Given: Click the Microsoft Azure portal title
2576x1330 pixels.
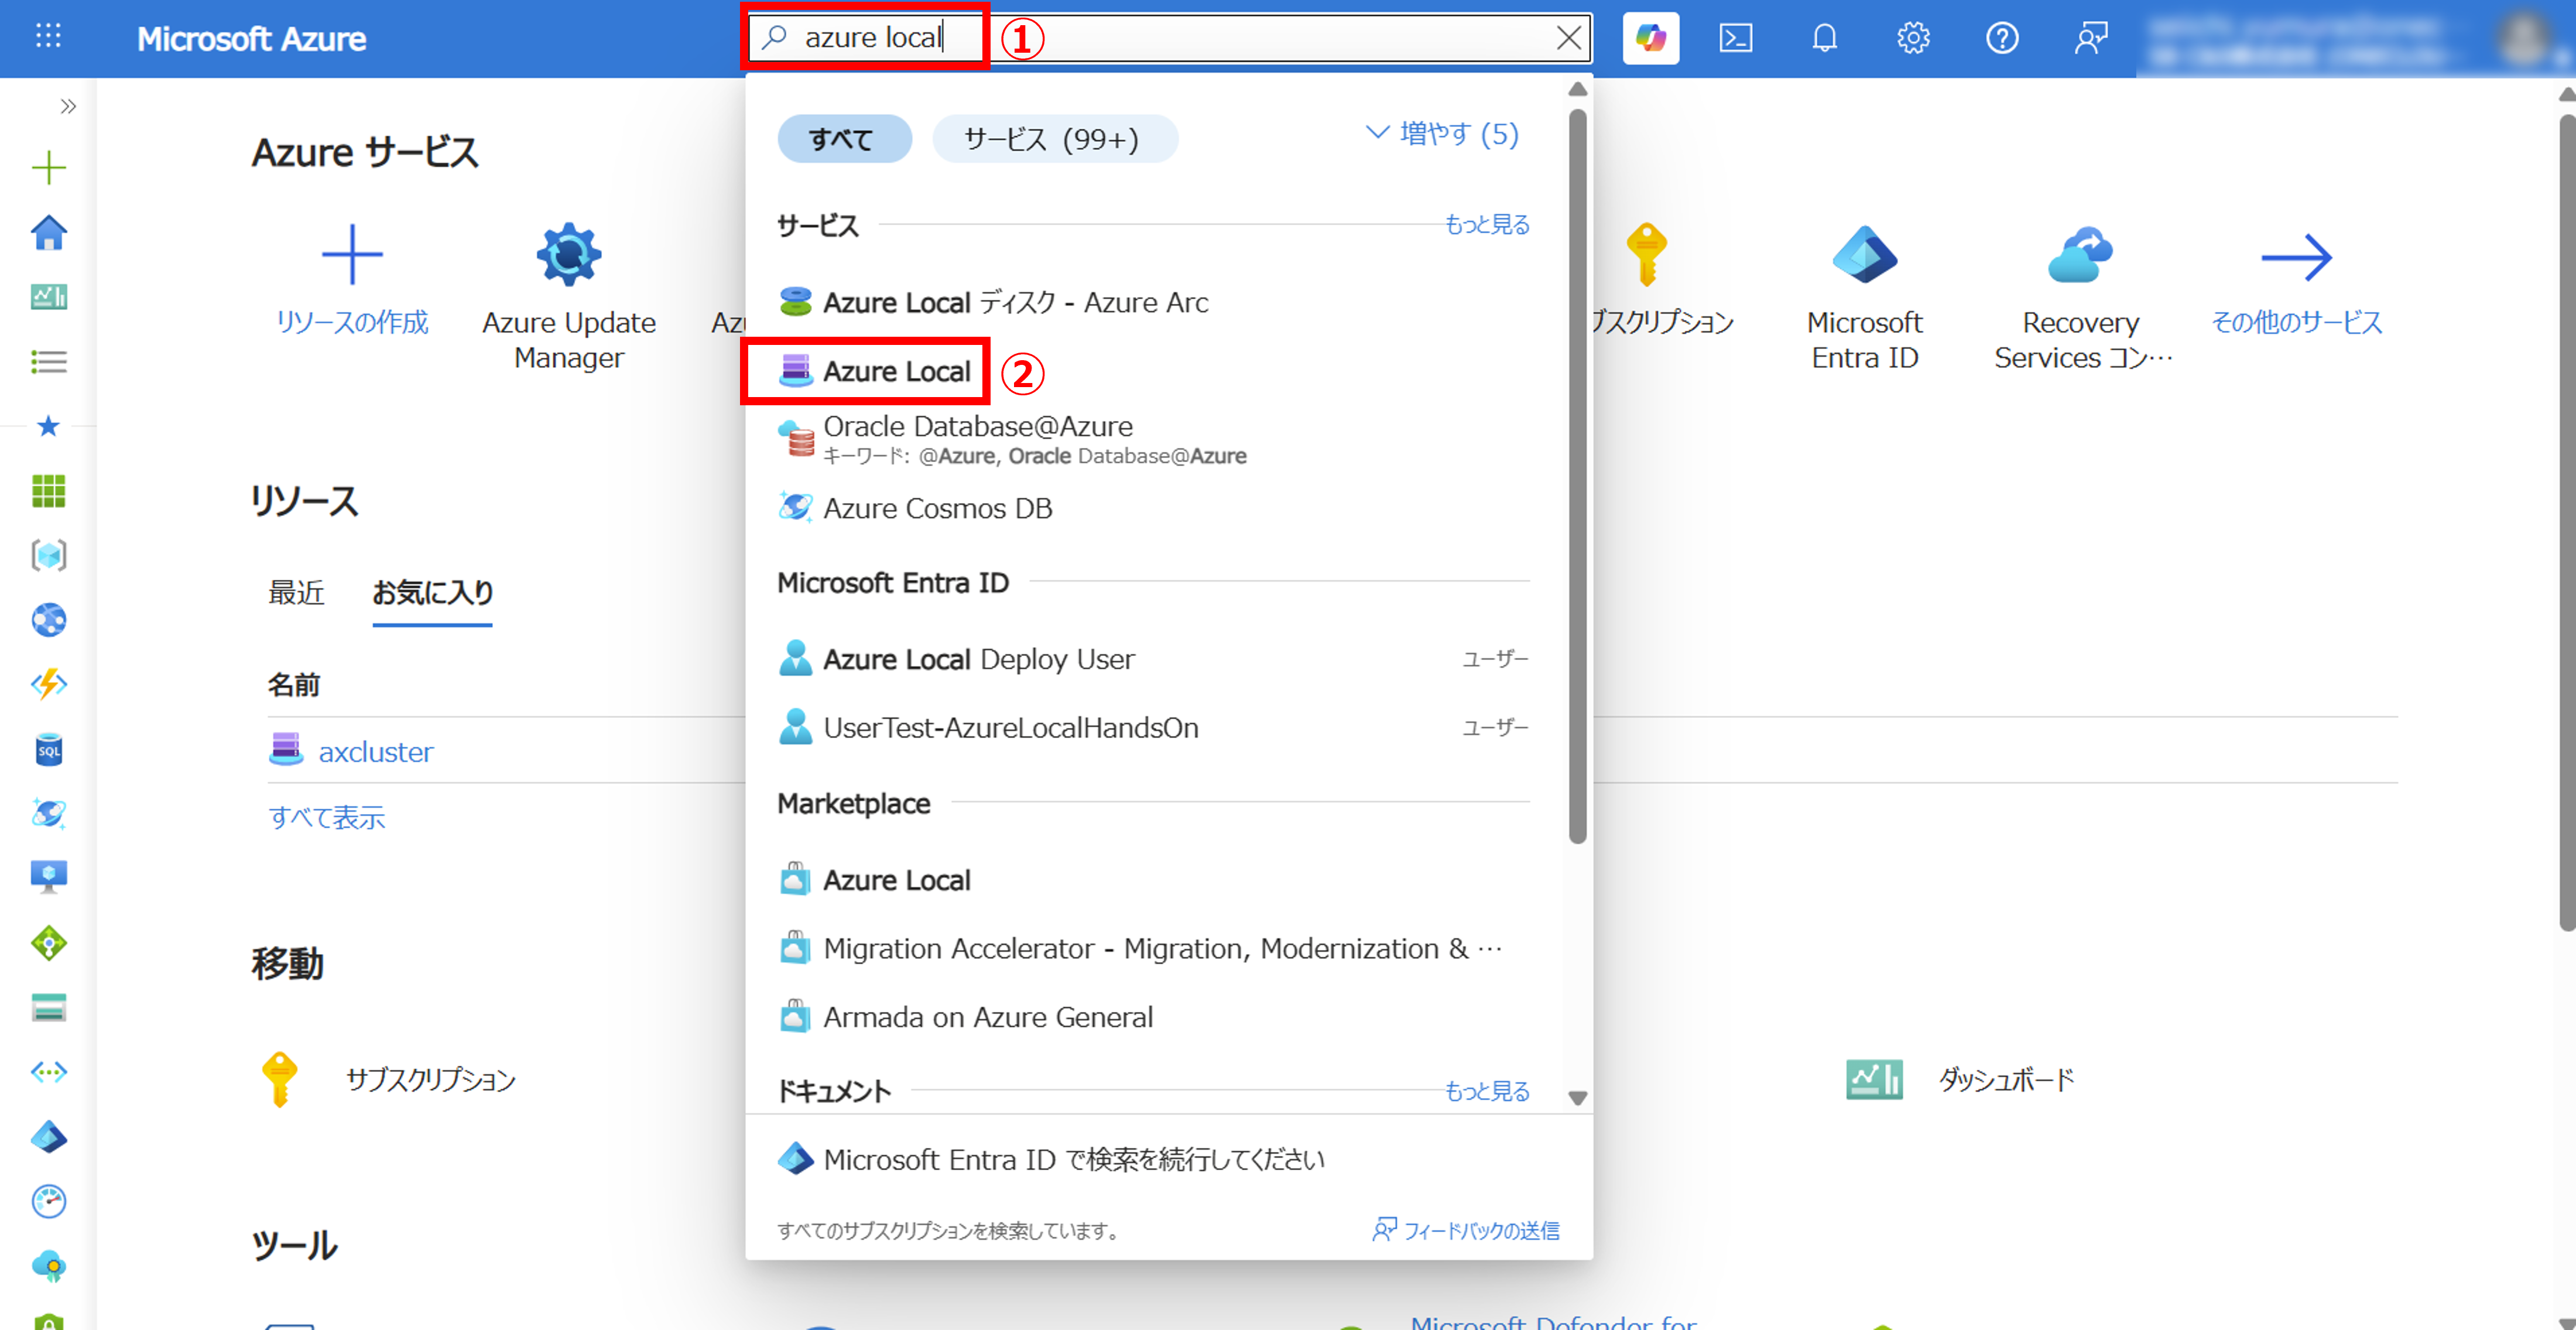Looking at the screenshot, I should [x=251, y=38].
